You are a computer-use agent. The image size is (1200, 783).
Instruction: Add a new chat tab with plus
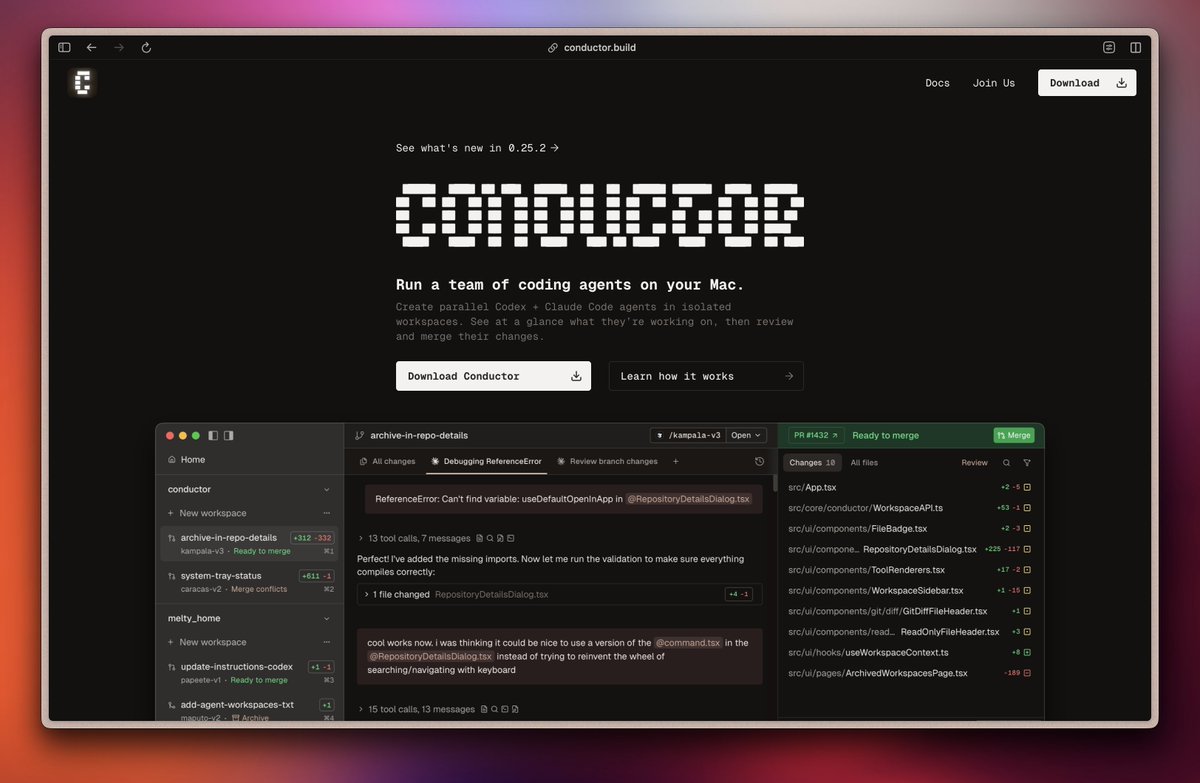coord(675,462)
